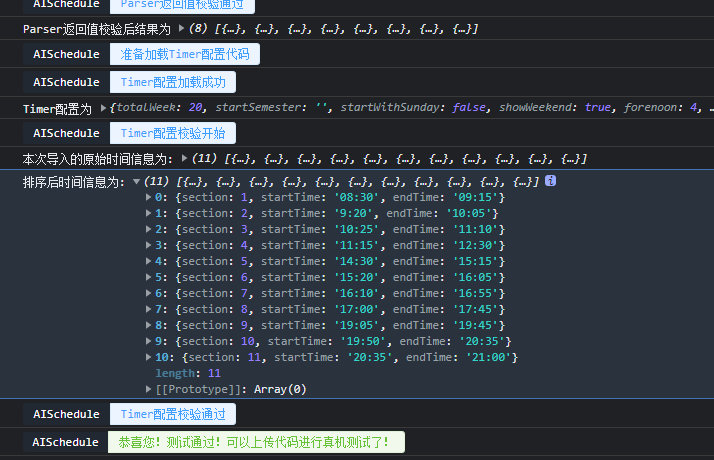Expand entry 4 with startTime '14:30'
The image size is (714, 460).
point(149,262)
